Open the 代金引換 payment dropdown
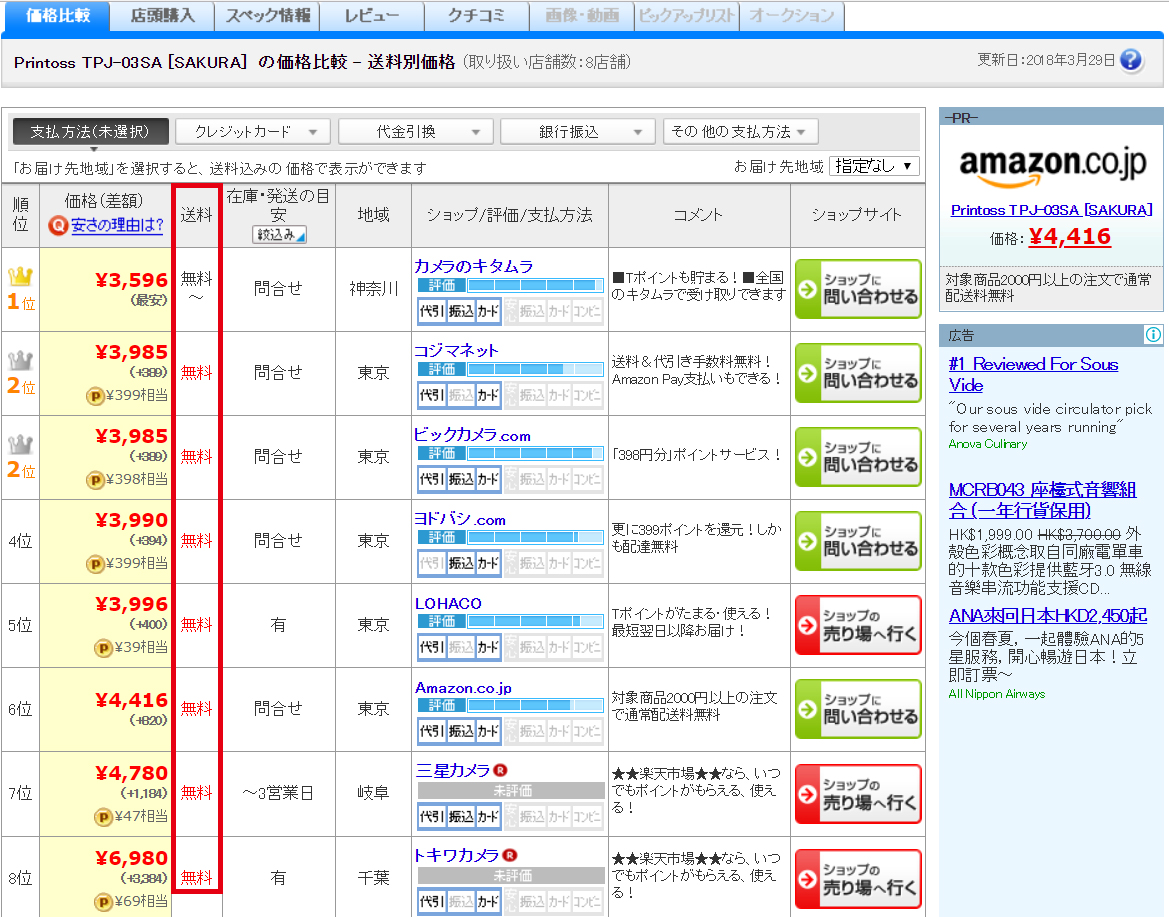1169x917 pixels. point(416,132)
